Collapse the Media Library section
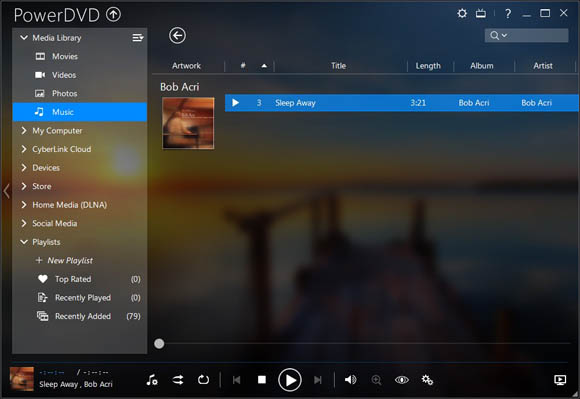The height and width of the screenshot is (399, 580). (24, 38)
